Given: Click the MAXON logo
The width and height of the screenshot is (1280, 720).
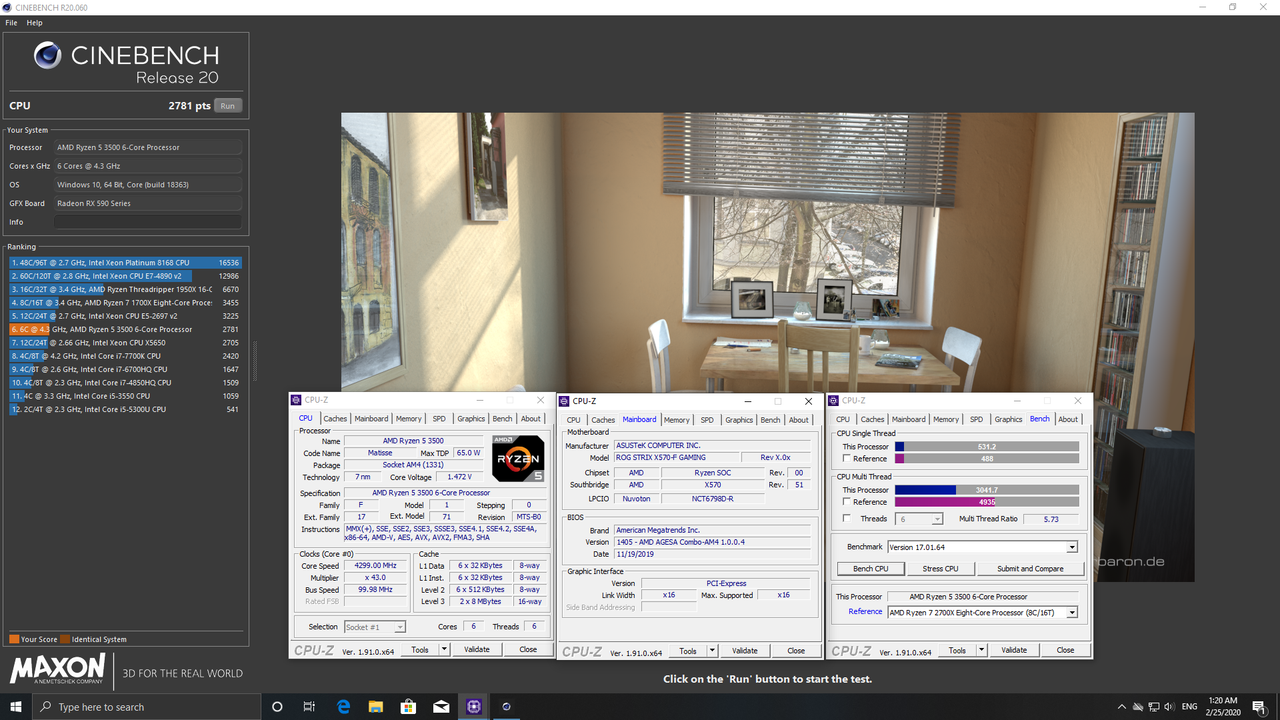Looking at the screenshot, I should tap(57, 669).
